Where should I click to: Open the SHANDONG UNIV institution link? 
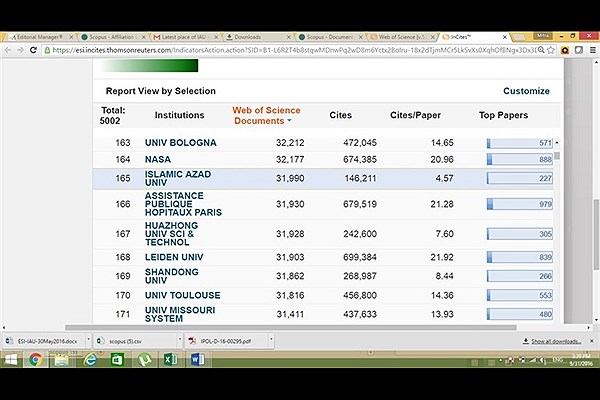(171, 276)
